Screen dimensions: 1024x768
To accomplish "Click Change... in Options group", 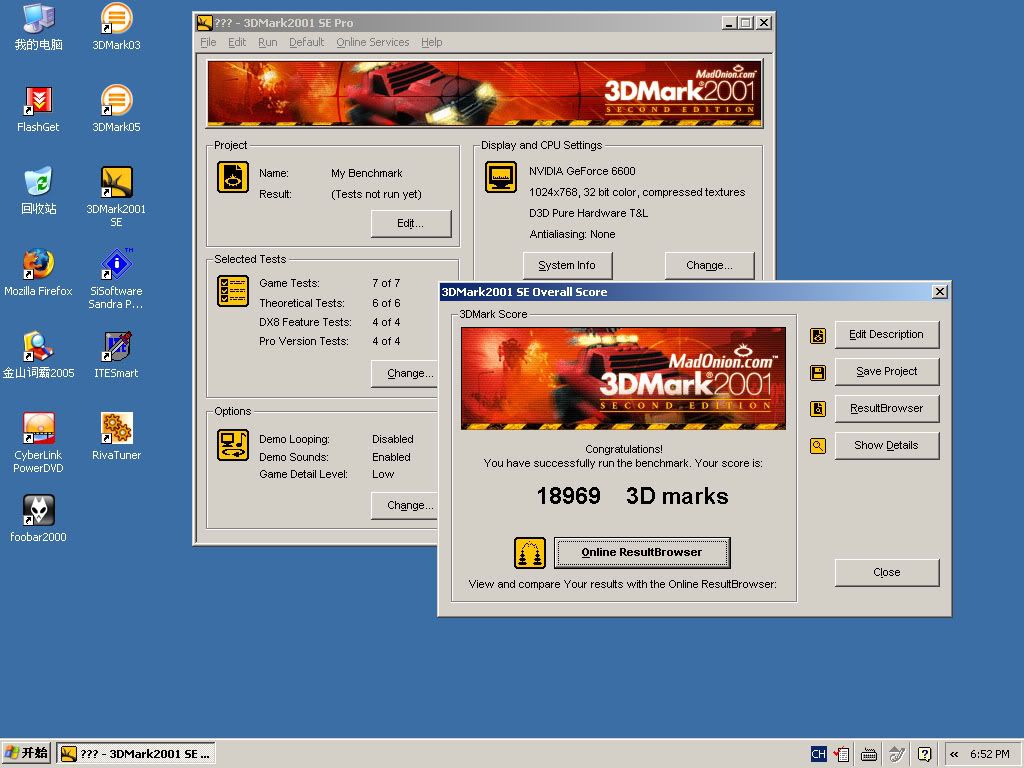I will click(x=405, y=505).
